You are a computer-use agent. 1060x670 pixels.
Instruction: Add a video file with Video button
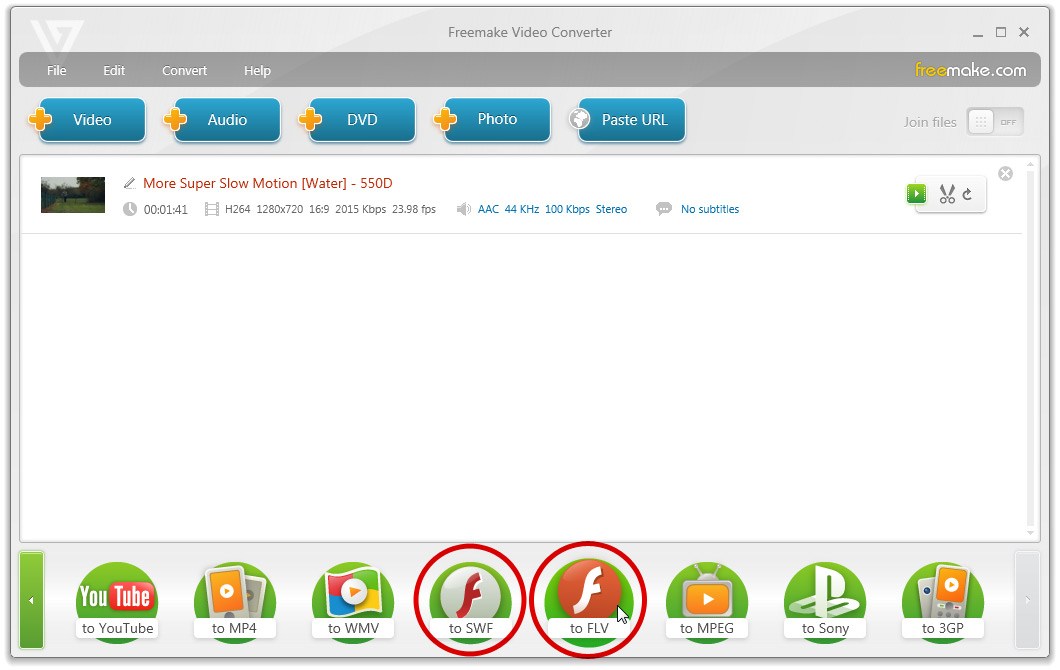coord(92,120)
